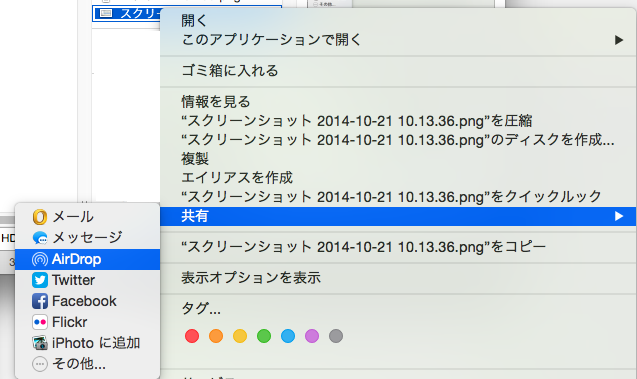Viewport: 637px width, 379px height.
Task: Click the arrow beside 共有
Action: coord(619,216)
